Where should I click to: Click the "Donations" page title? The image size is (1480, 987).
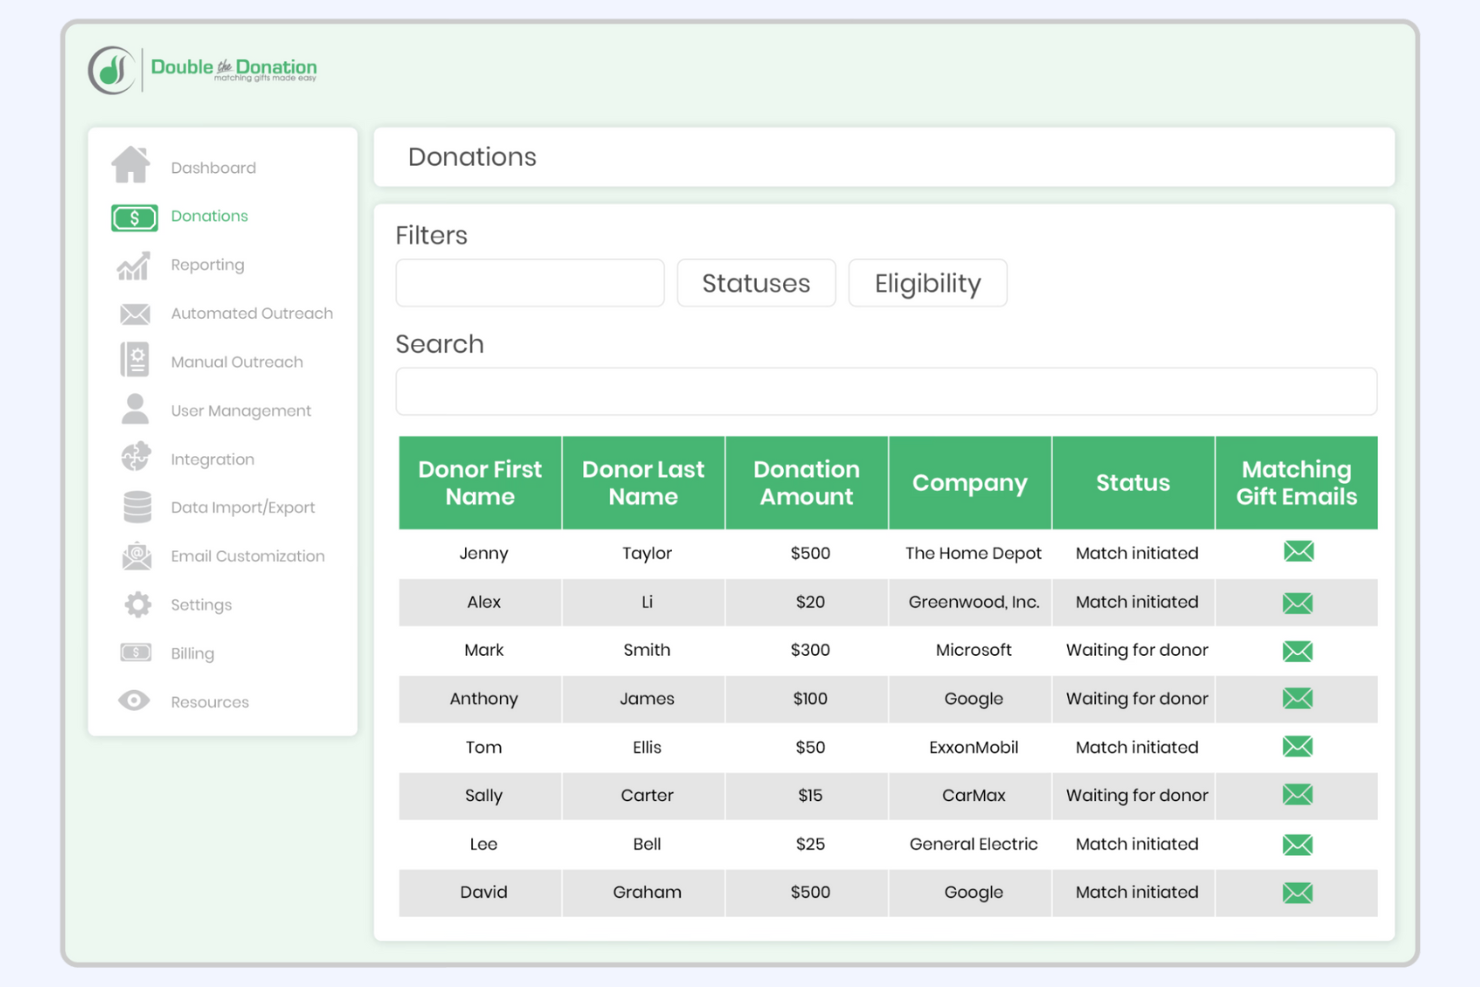(472, 157)
